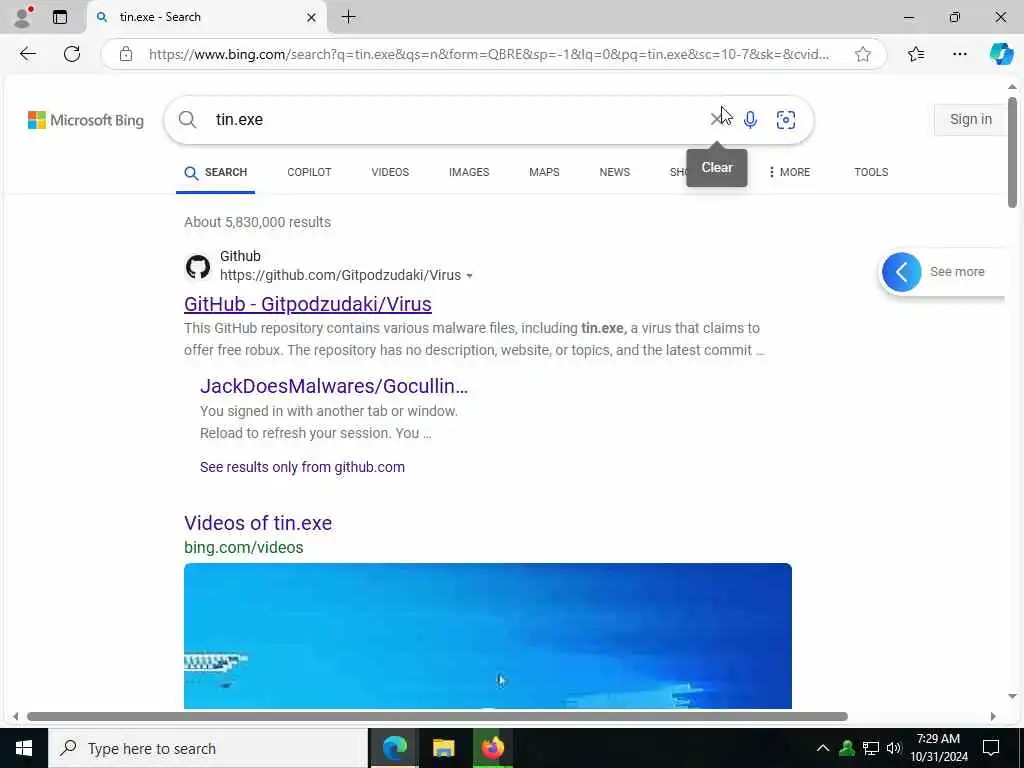Open the Copilot sidebar icon
The height and width of the screenshot is (768, 1024).
(x=1001, y=54)
